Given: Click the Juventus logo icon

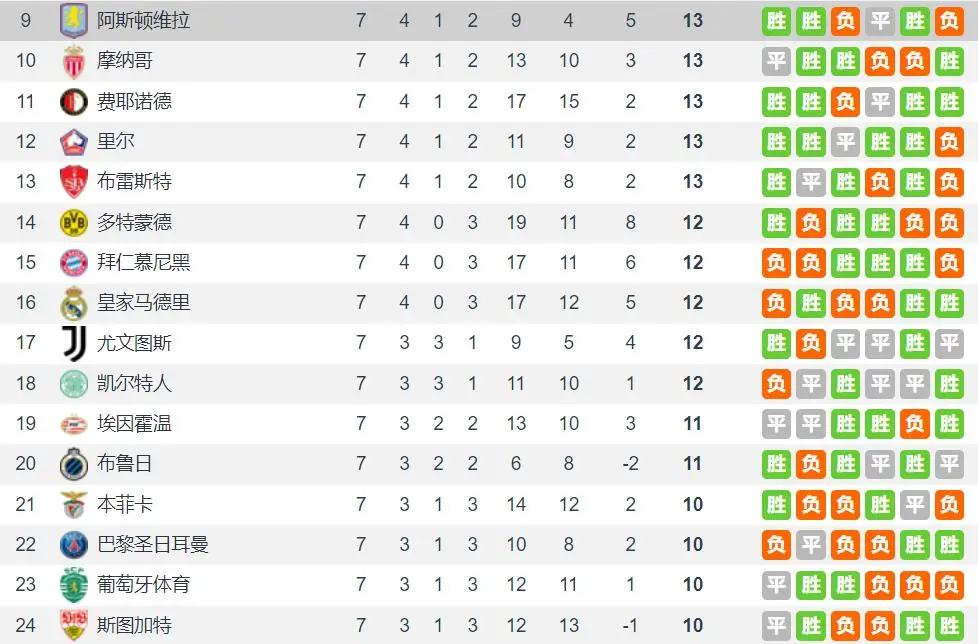Looking at the screenshot, I should click(74, 343).
